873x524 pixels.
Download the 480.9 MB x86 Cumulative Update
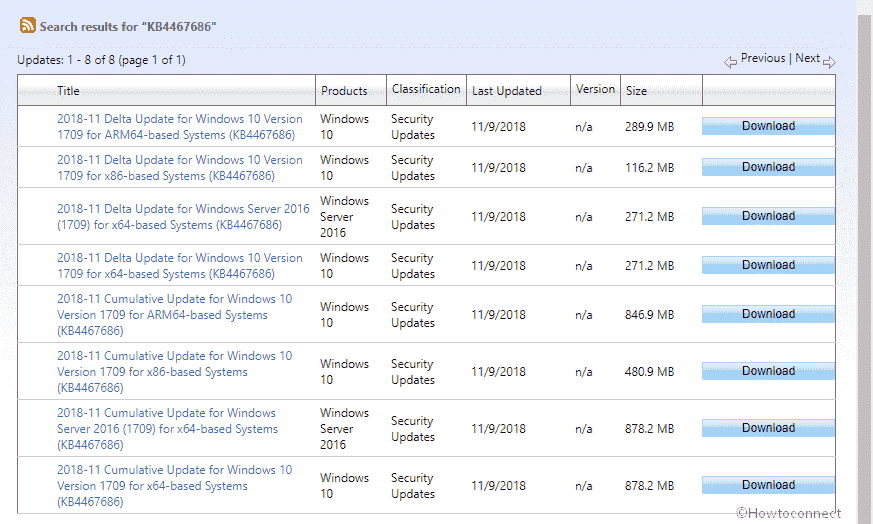coord(768,371)
